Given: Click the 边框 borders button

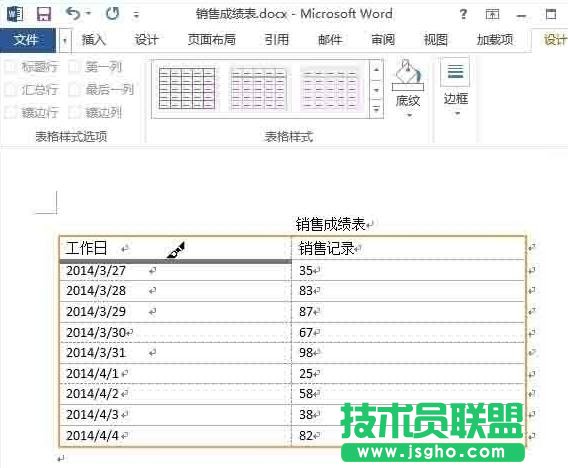Looking at the screenshot, I should tap(455, 71).
